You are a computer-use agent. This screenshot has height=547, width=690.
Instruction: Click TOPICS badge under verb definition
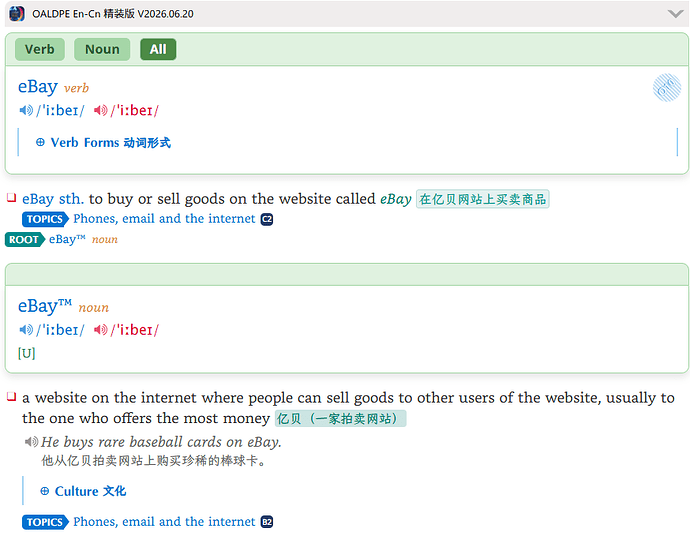click(45, 219)
